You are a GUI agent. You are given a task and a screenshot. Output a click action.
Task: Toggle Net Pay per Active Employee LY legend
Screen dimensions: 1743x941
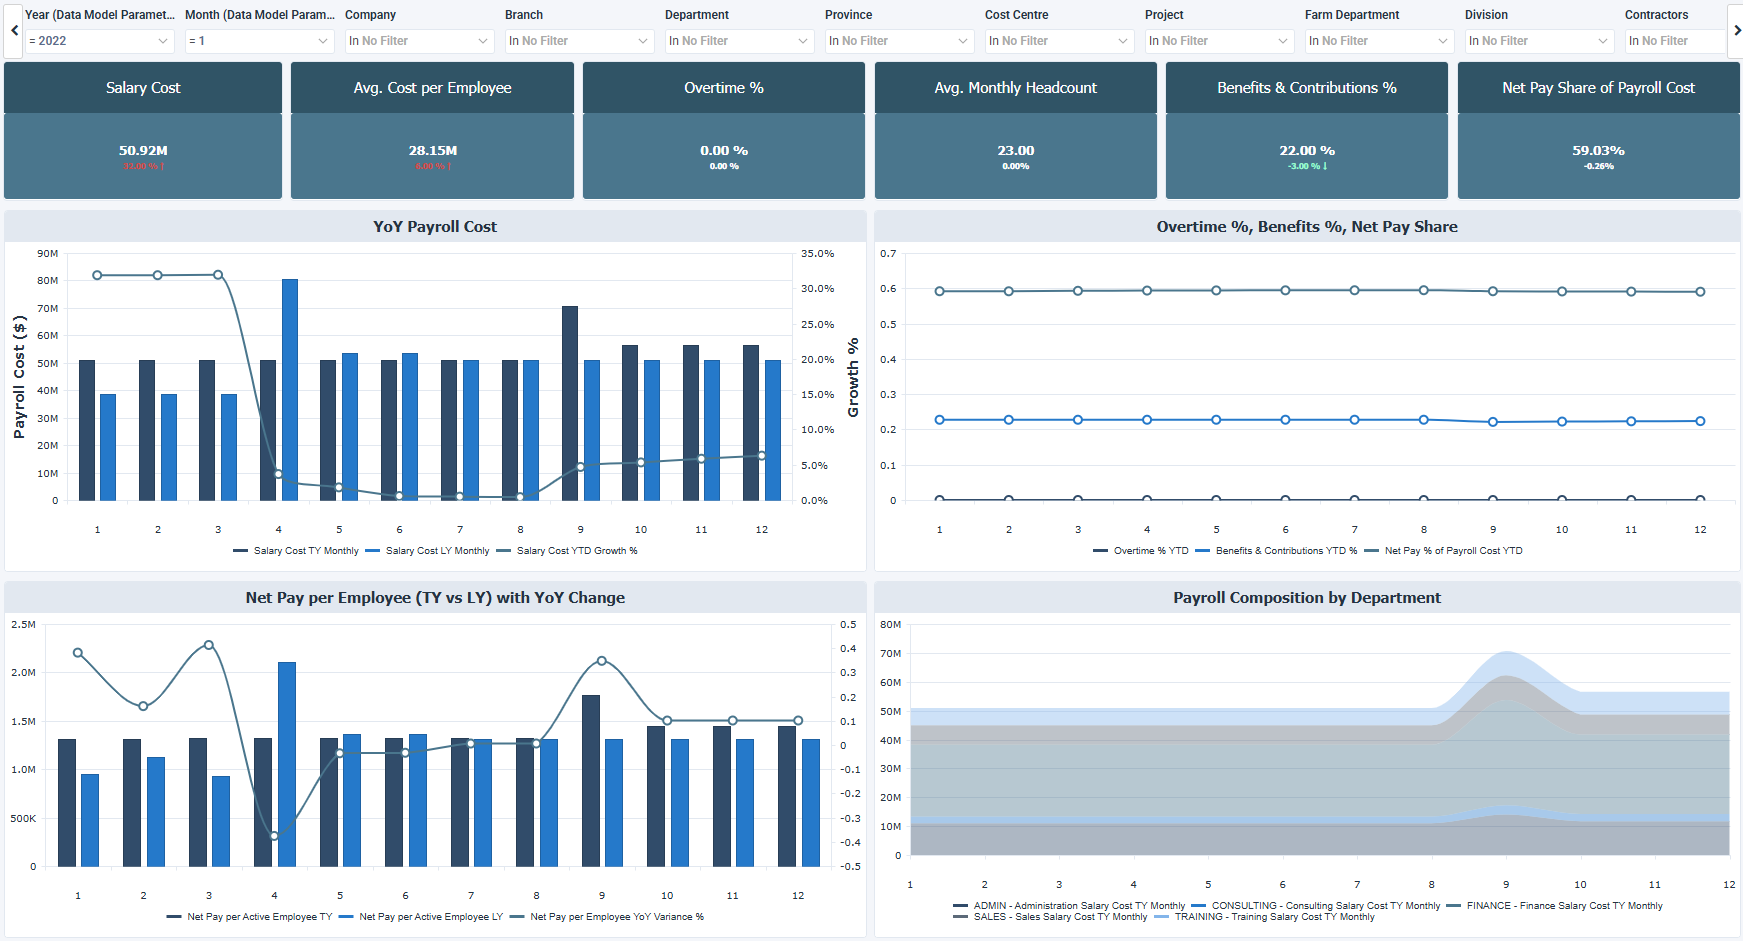click(x=421, y=917)
